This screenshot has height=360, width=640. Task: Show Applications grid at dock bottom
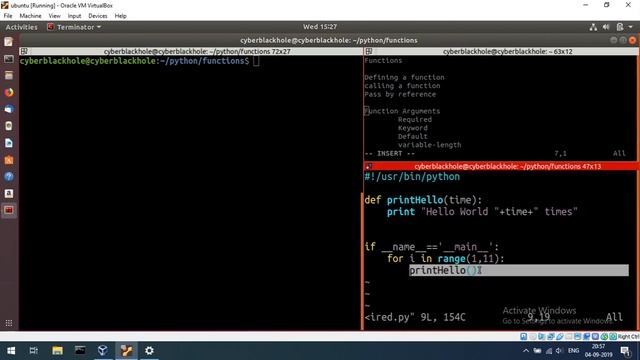point(9,323)
